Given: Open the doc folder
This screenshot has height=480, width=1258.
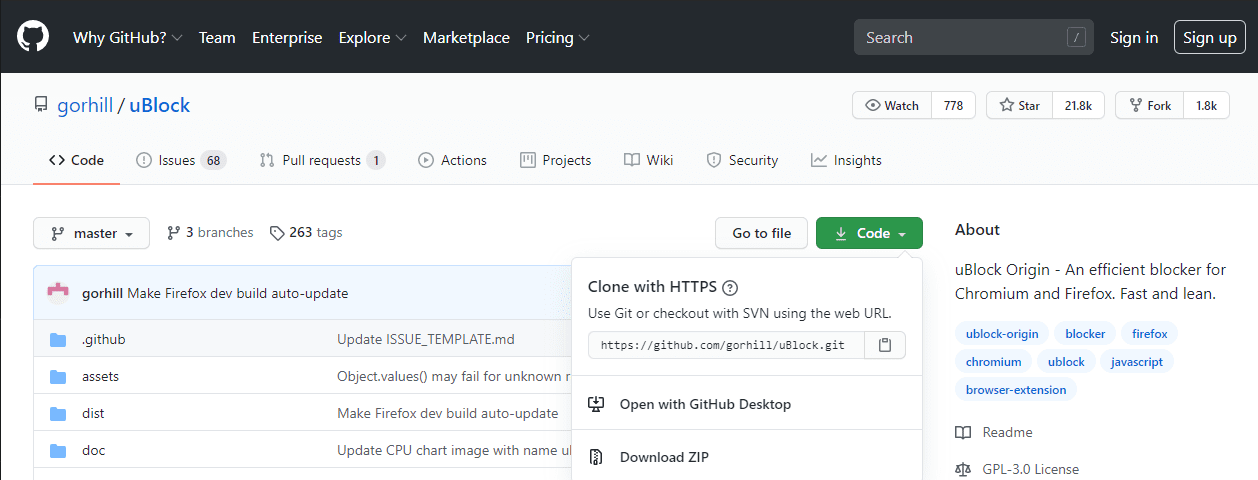Looking at the screenshot, I should coord(93,450).
